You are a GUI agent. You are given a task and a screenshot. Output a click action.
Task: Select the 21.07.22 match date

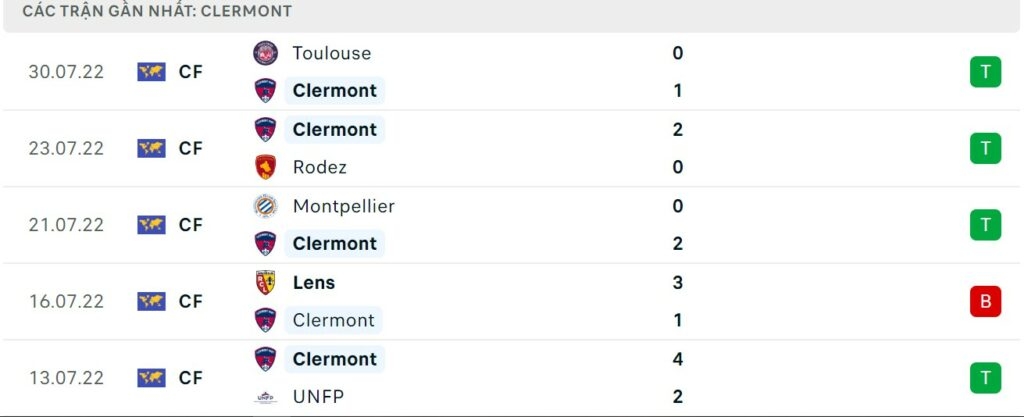pos(66,225)
